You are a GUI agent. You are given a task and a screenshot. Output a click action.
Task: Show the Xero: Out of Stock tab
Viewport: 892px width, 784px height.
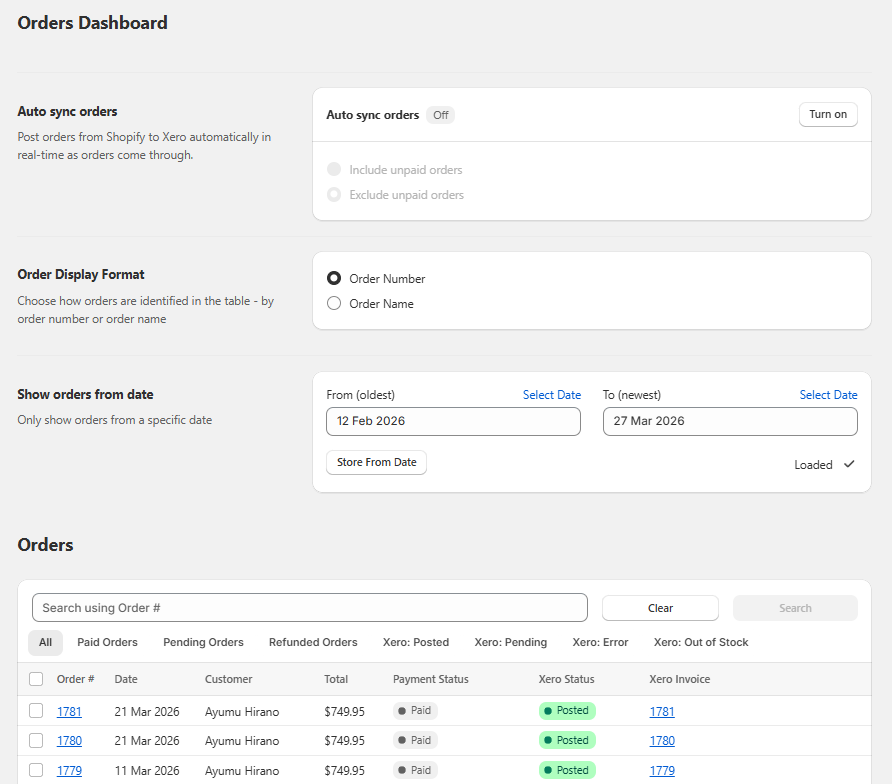pyautogui.click(x=700, y=642)
